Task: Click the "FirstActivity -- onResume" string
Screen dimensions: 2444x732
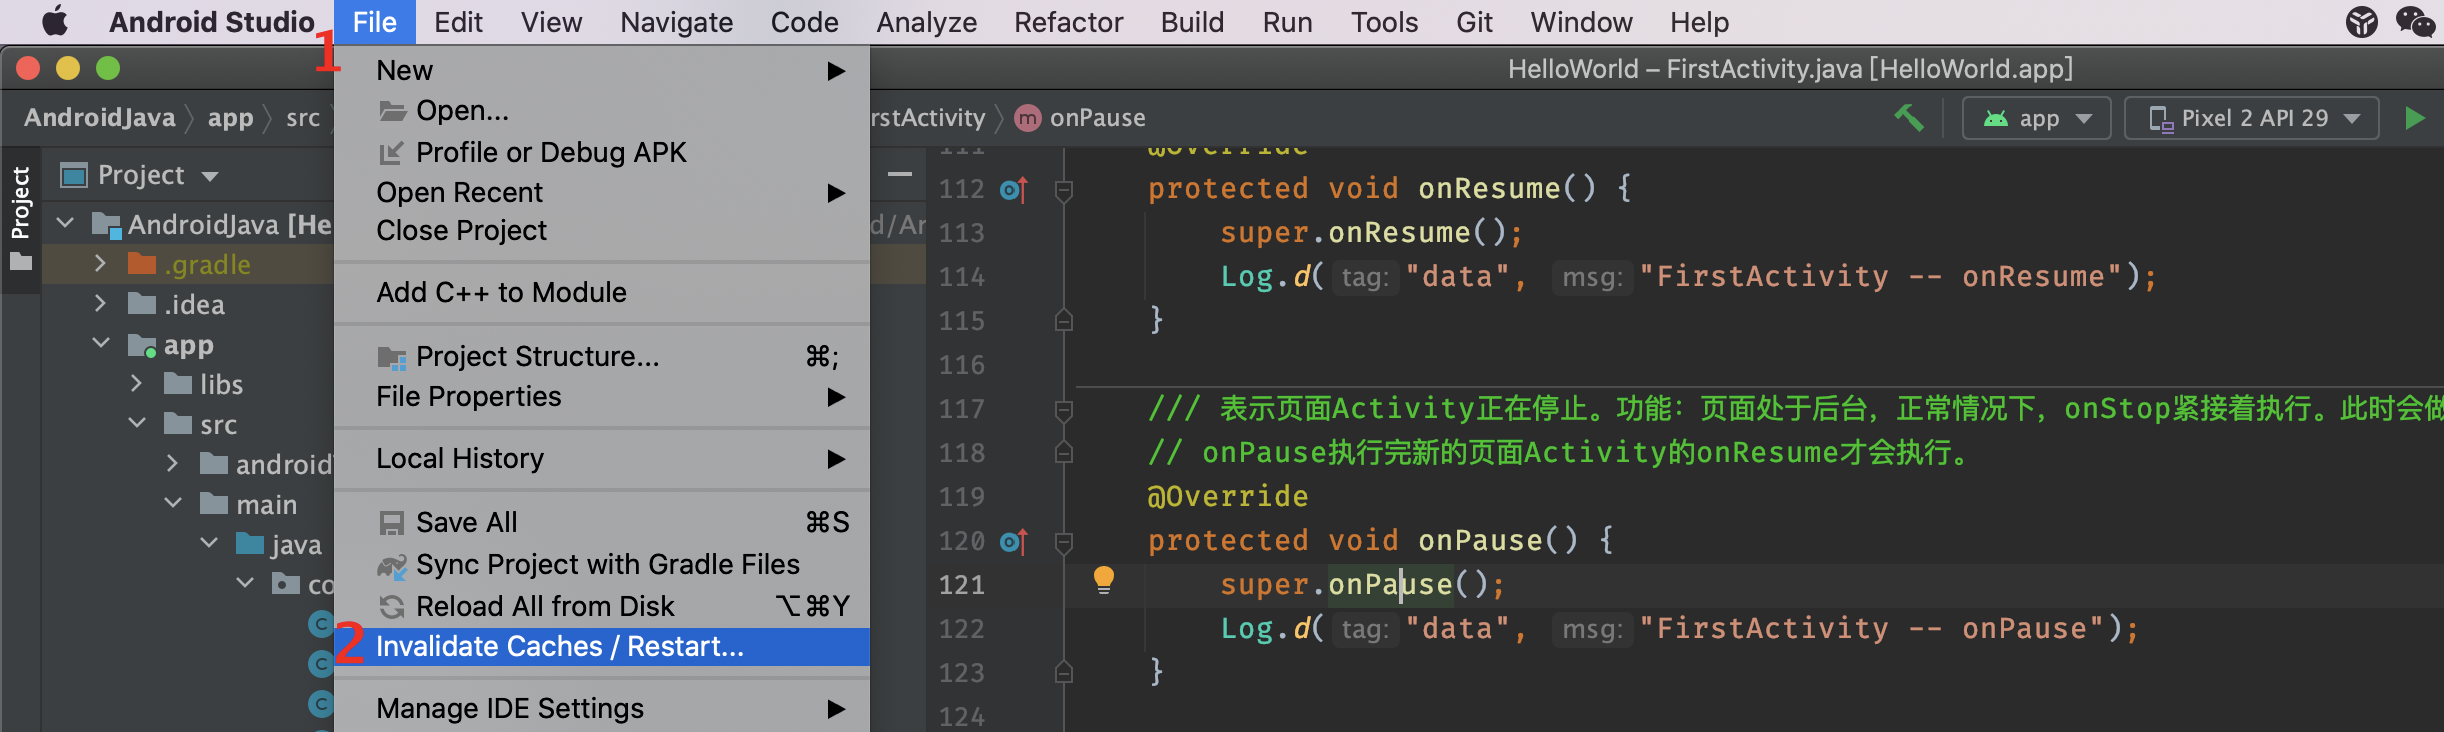Action: point(1879,277)
